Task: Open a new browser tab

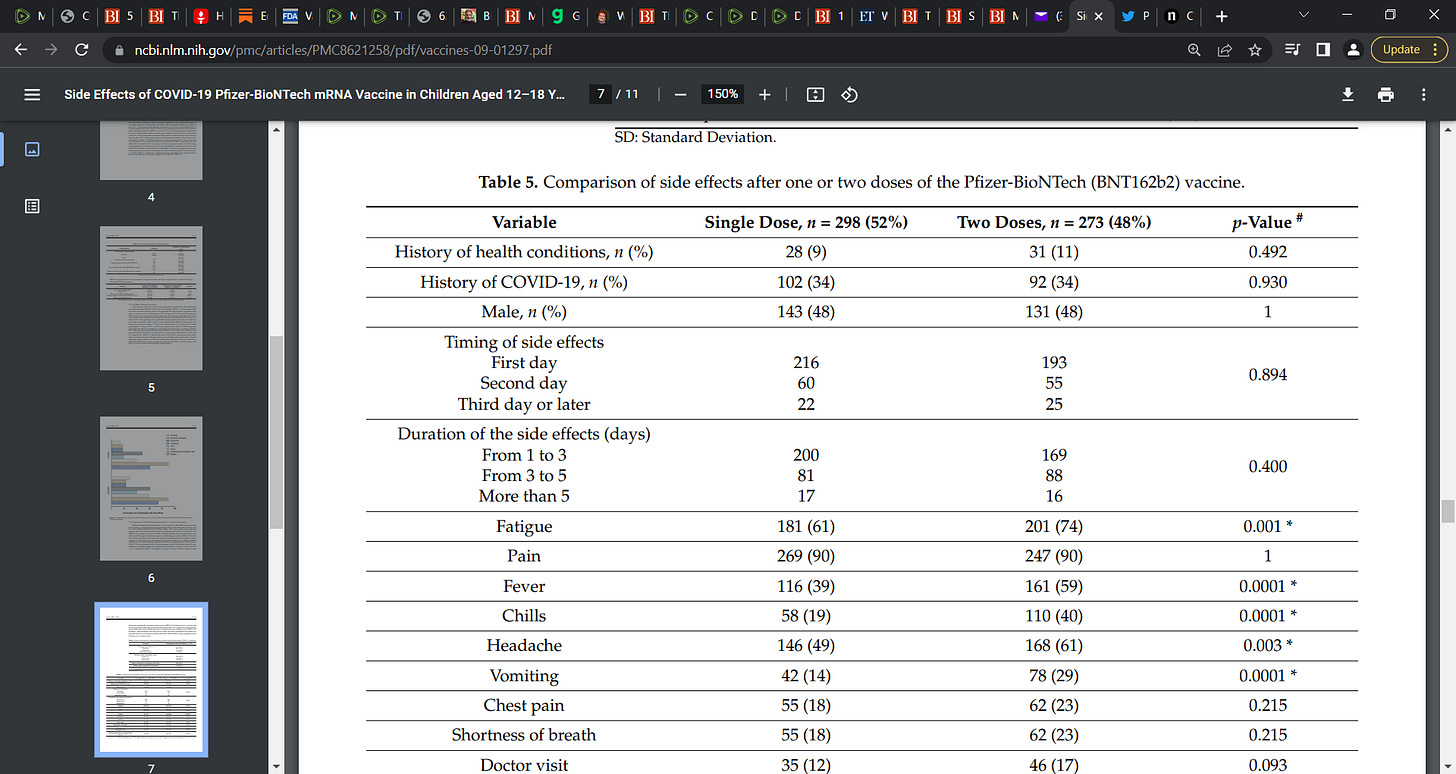Action: (1222, 16)
